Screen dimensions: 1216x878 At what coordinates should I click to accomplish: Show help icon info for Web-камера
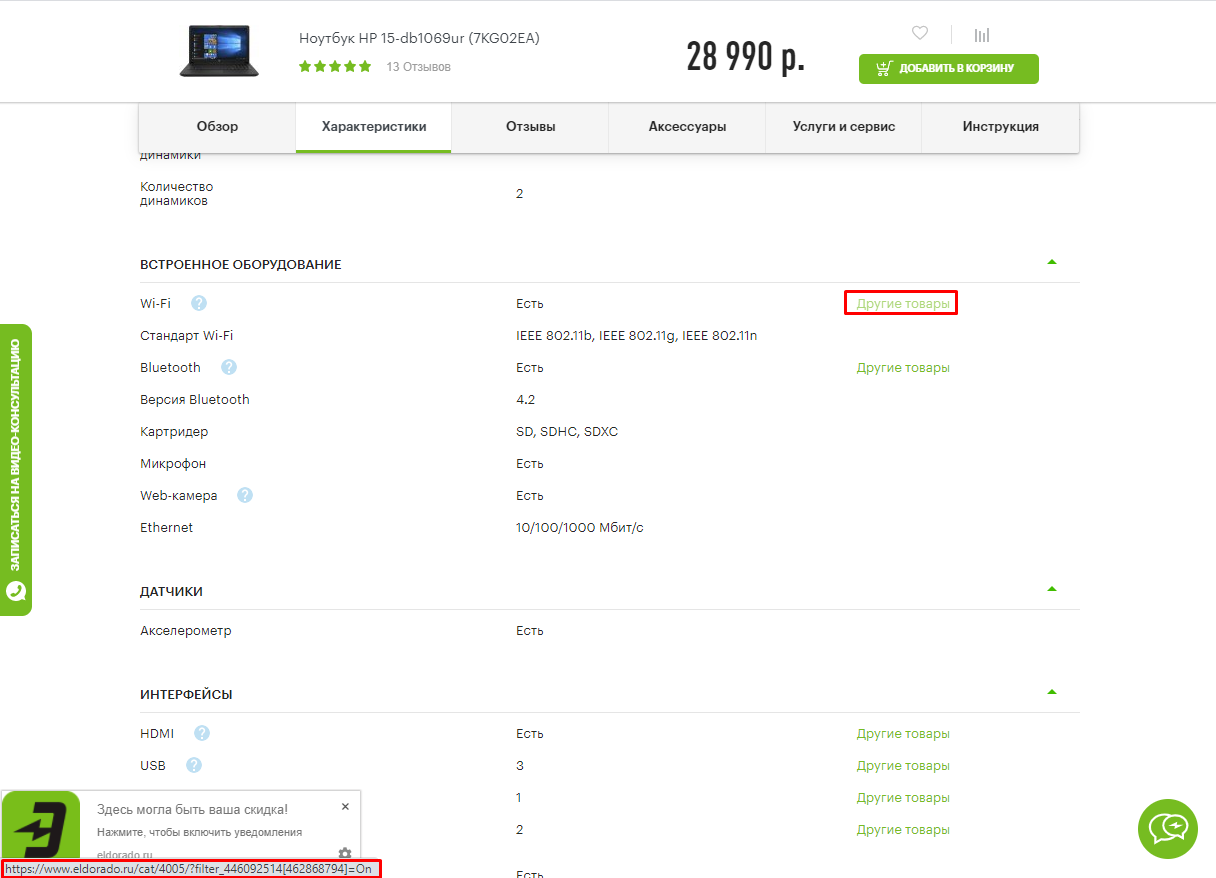tap(245, 495)
